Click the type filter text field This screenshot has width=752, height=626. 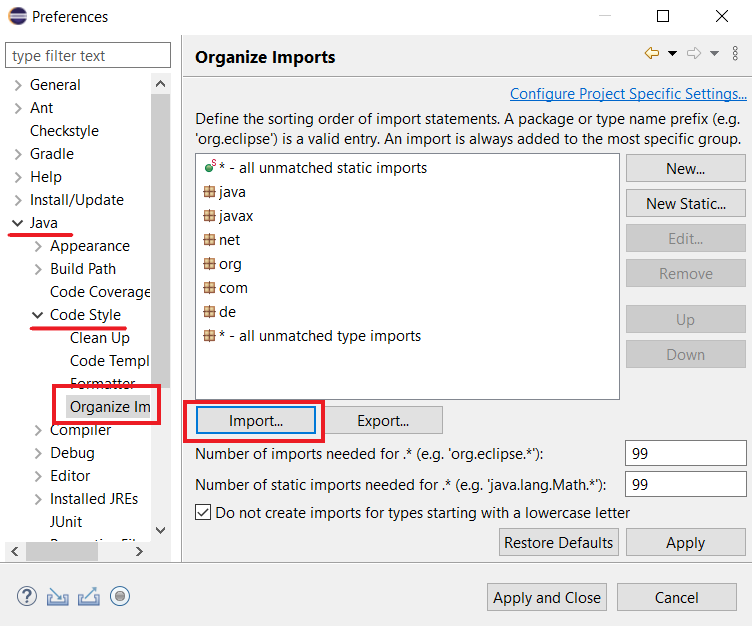click(x=88, y=55)
